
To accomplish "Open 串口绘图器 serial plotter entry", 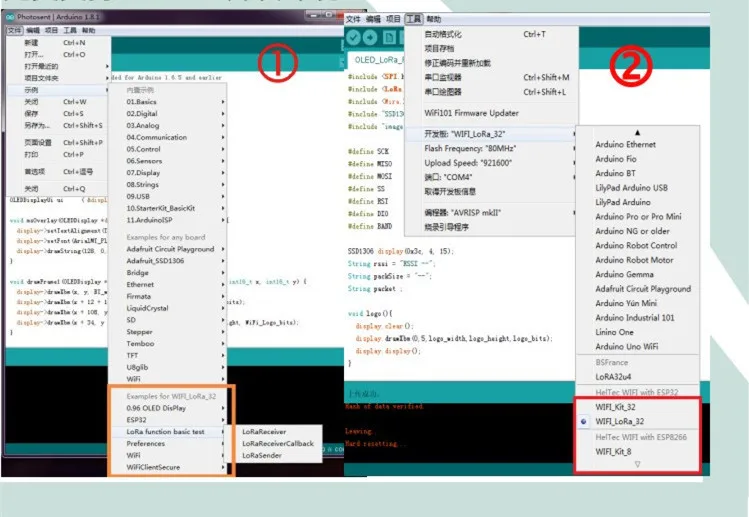I will [x=491, y=92].
